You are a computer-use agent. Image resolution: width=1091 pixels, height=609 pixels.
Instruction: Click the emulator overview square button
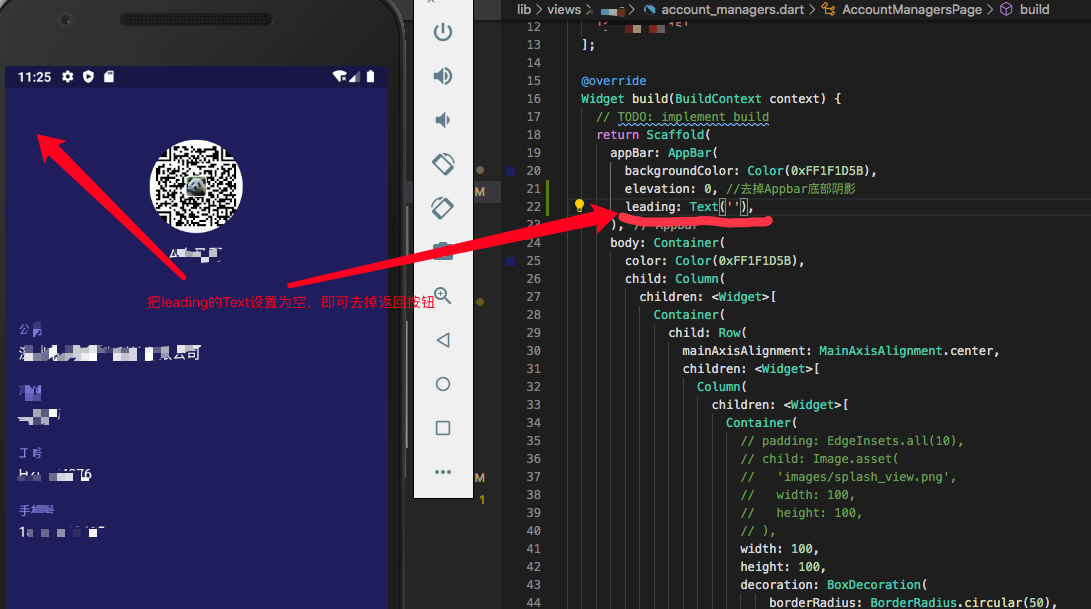[x=443, y=427]
